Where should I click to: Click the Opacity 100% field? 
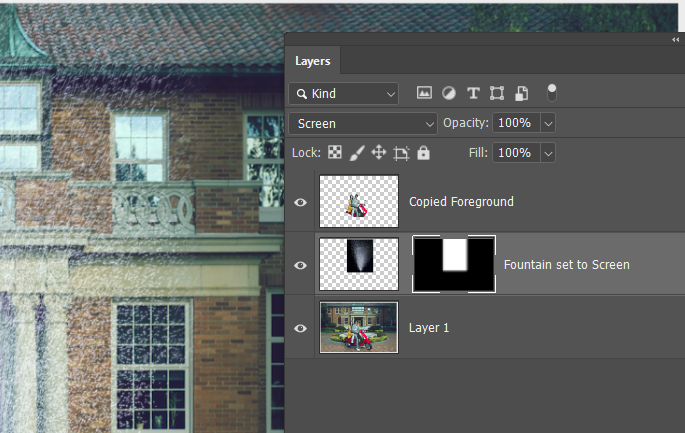(516, 123)
